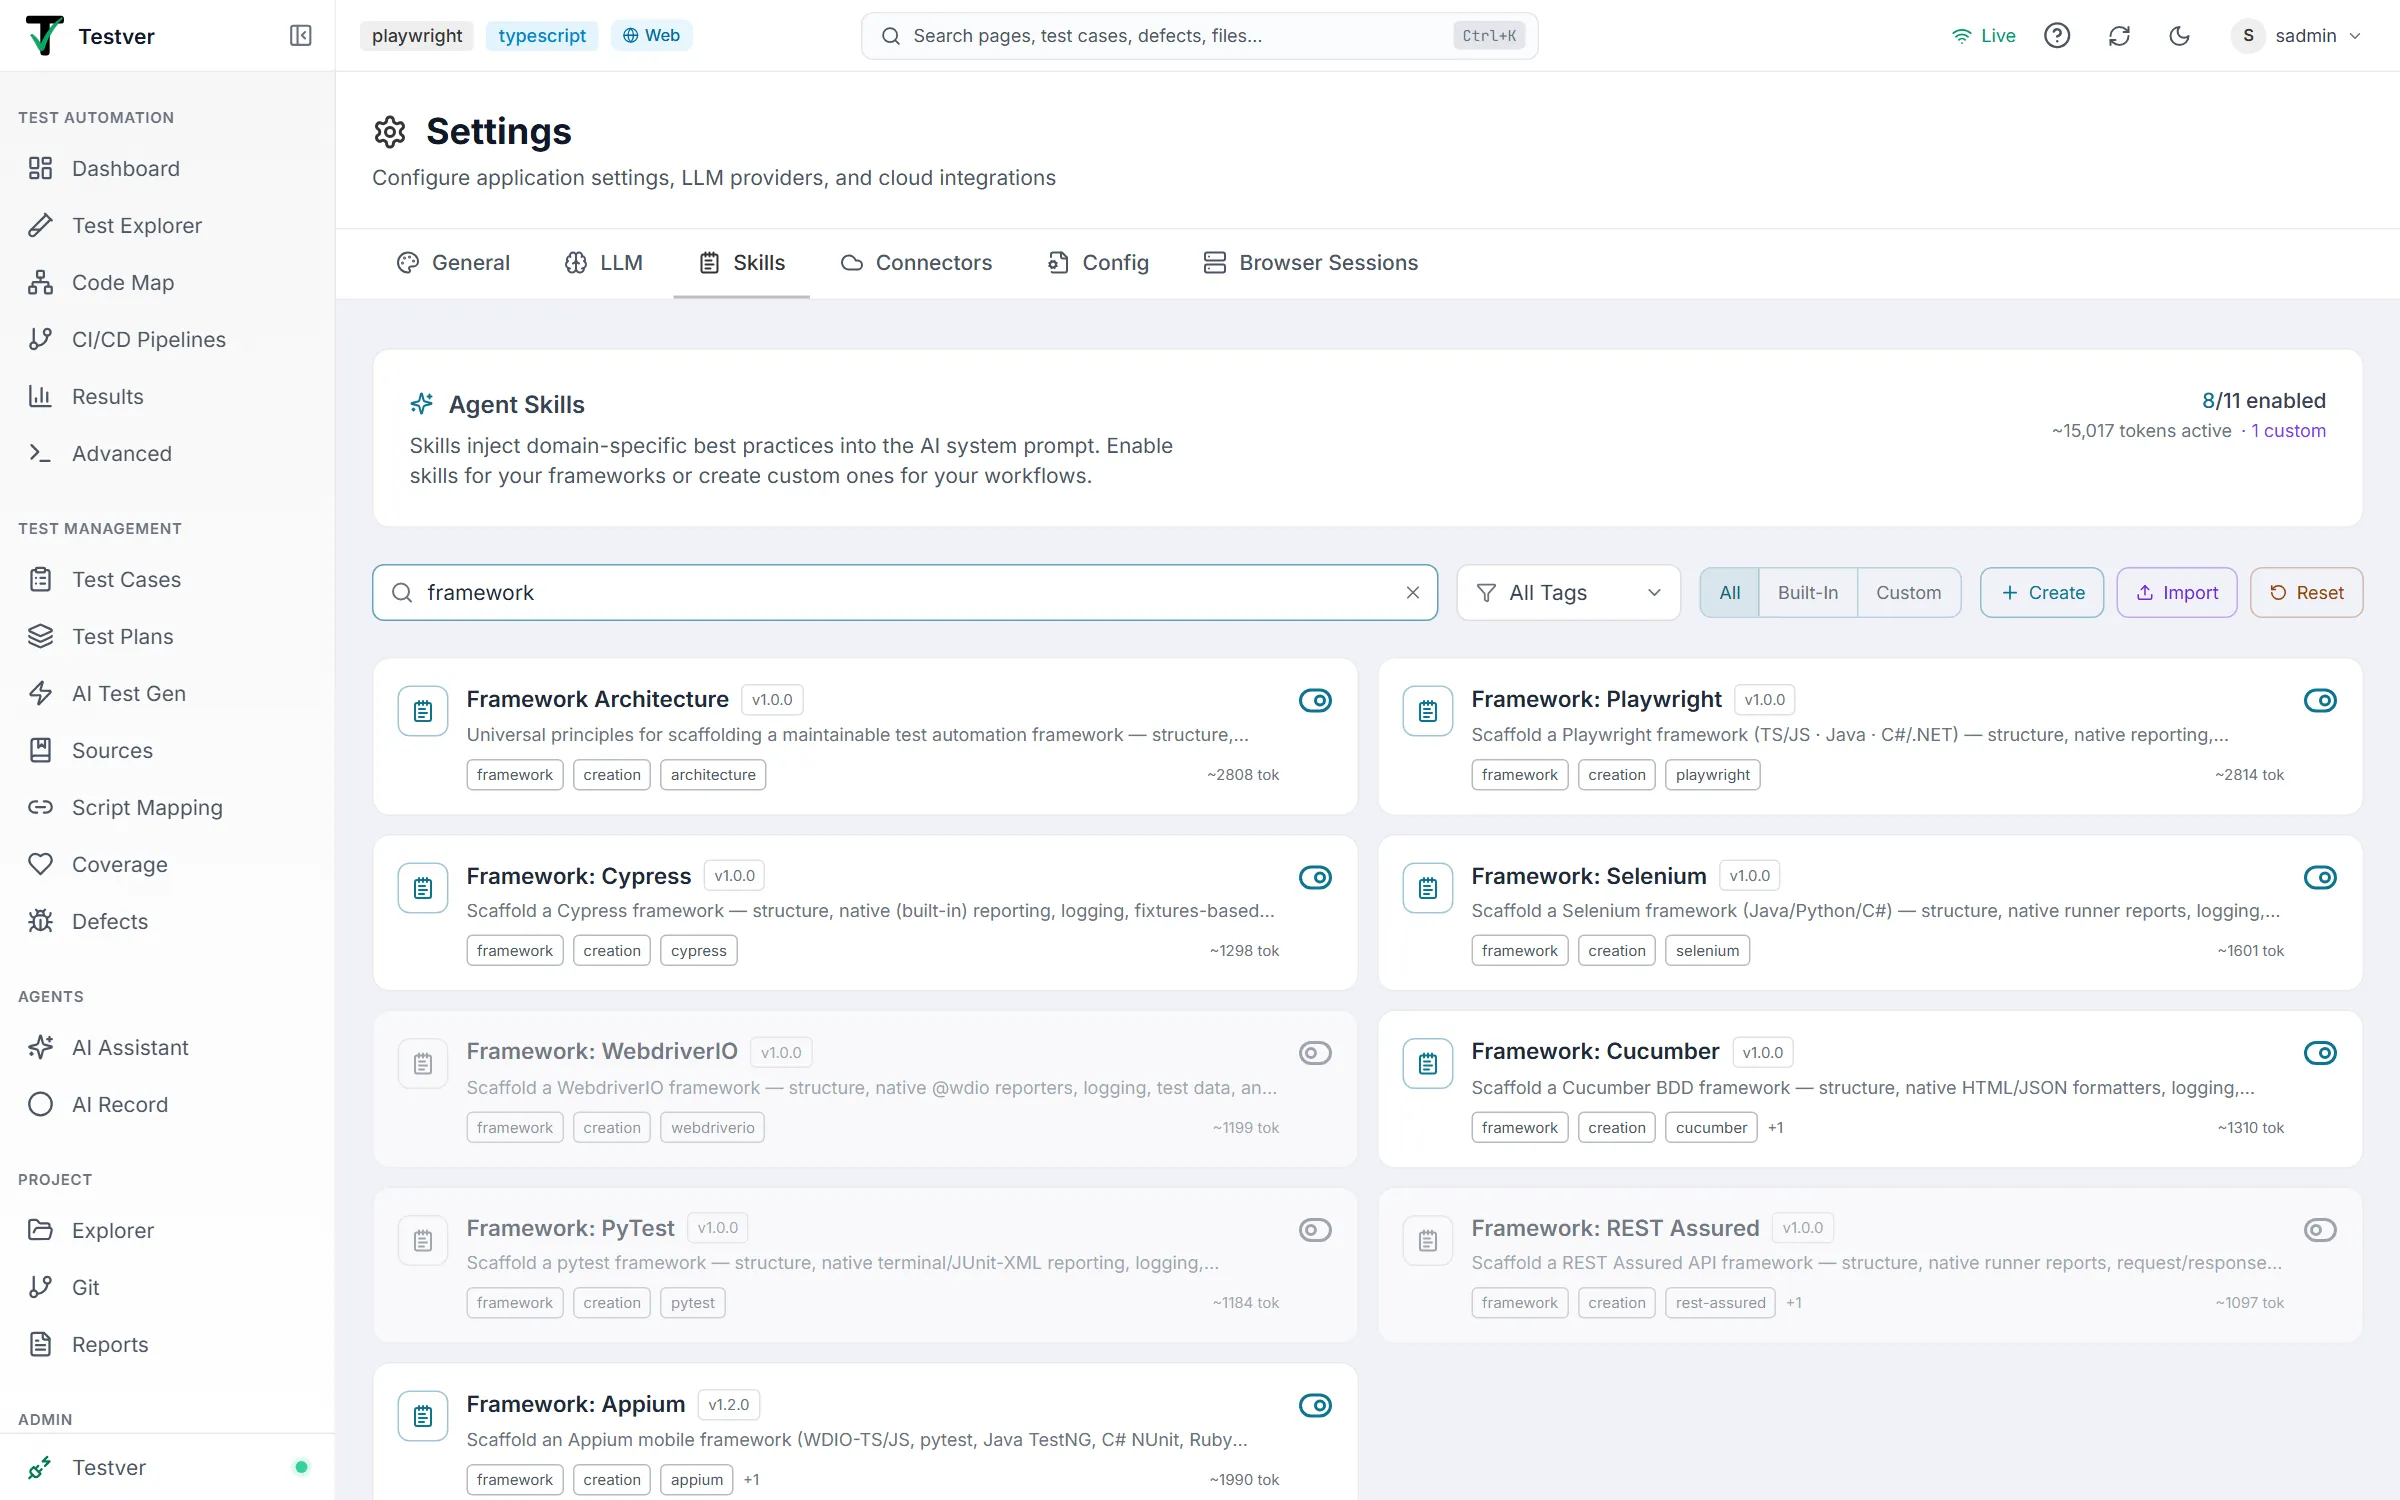Collapse the sidebar panel icon

pyautogui.click(x=300, y=36)
